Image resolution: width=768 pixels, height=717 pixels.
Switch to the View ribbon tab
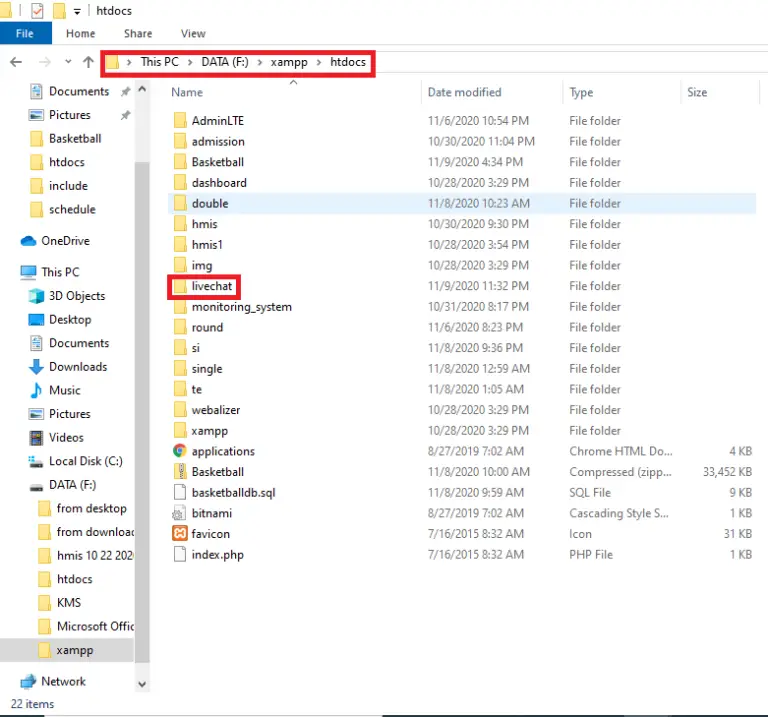coord(193,33)
